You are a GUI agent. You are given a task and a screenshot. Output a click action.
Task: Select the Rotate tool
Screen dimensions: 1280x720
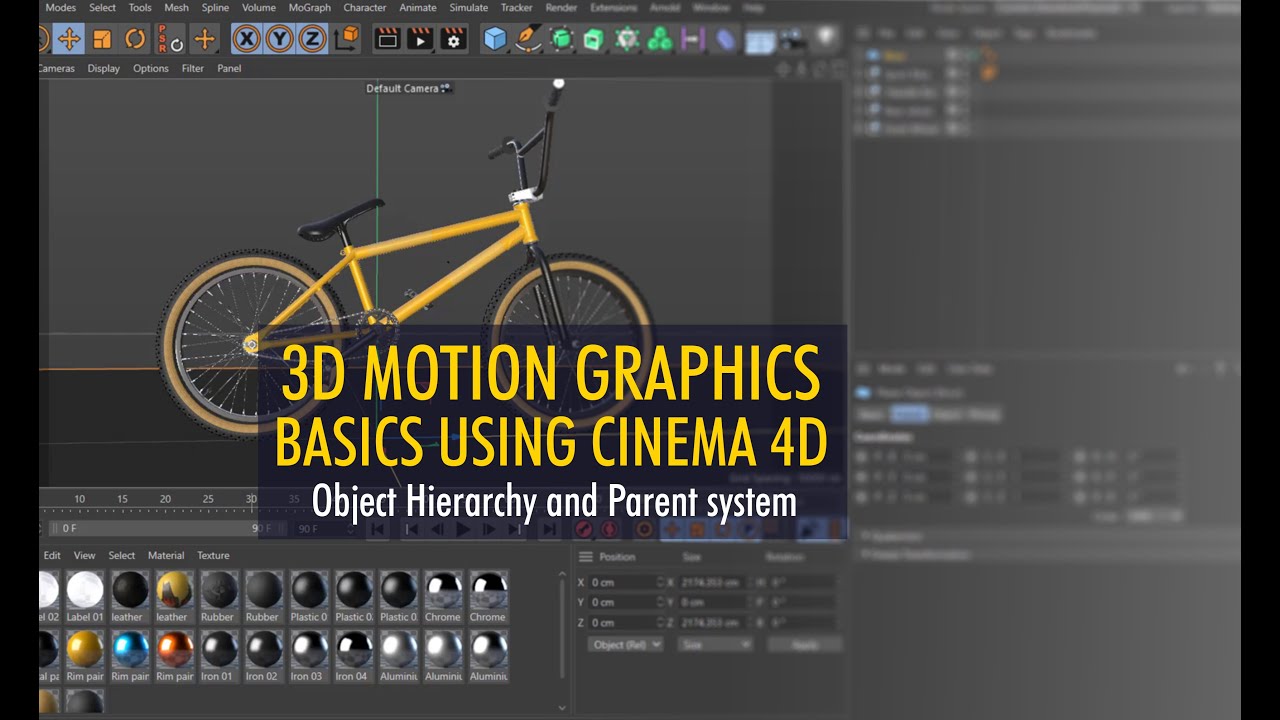click(x=135, y=39)
